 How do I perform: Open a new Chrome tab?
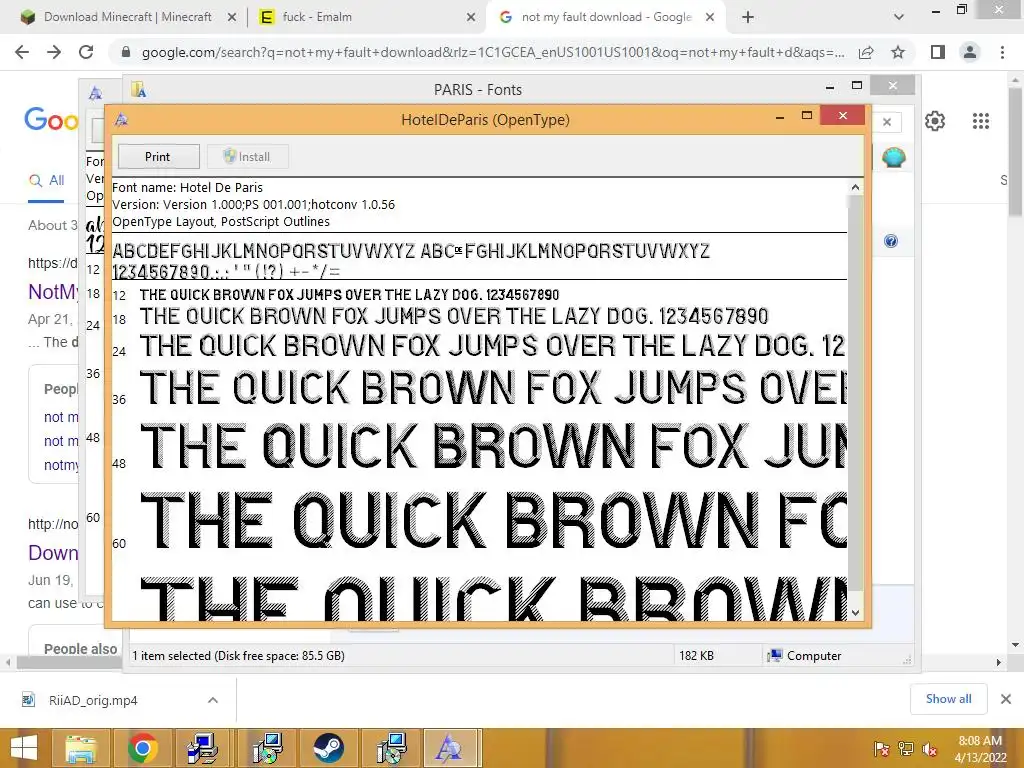(x=748, y=18)
